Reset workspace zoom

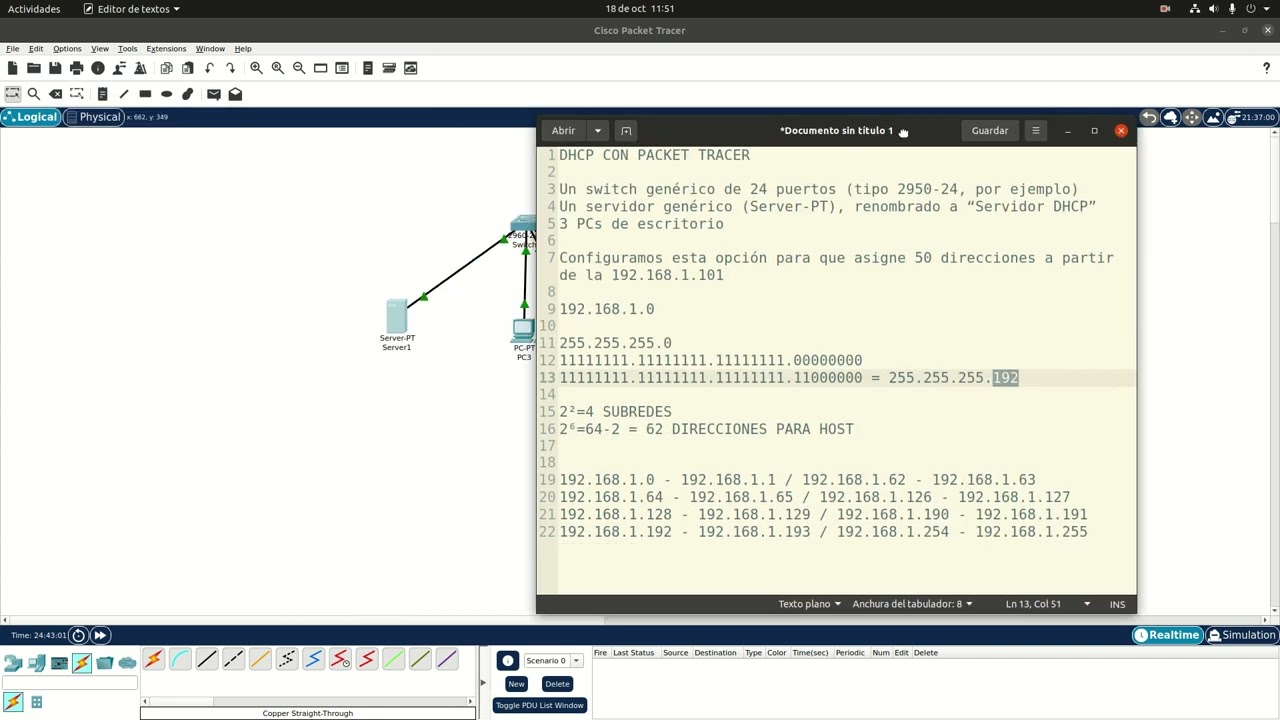pos(278,68)
